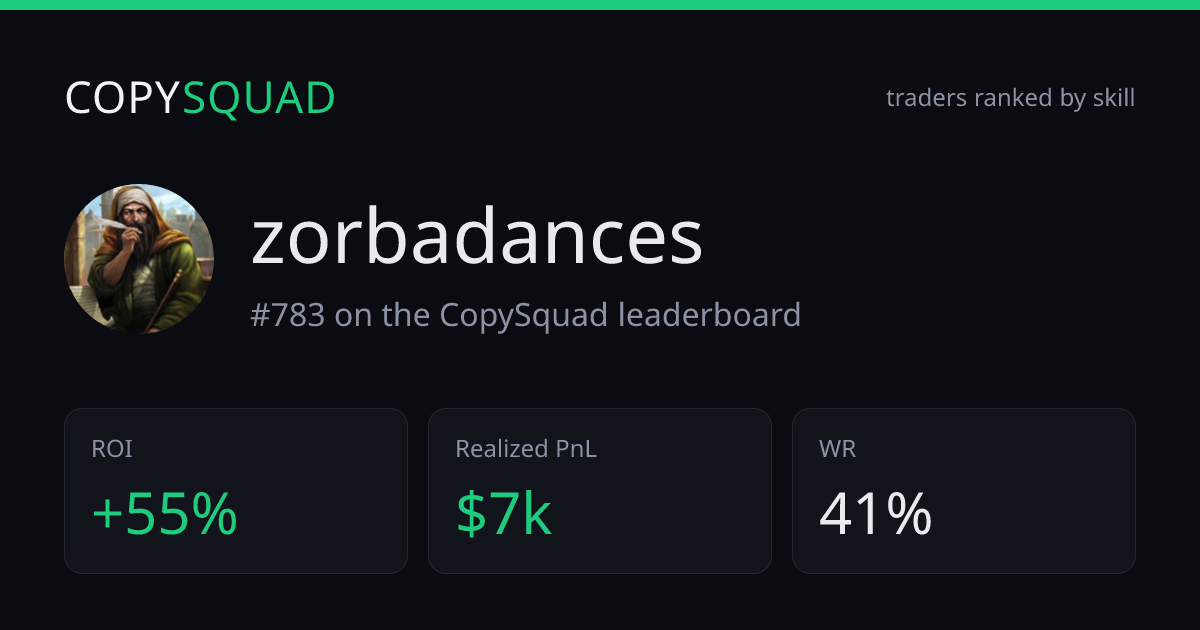Click the word 'skill' in the tagline
The width and height of the screenshot is (1200, 630).
pyautogui.click(x=1114, y=98)
